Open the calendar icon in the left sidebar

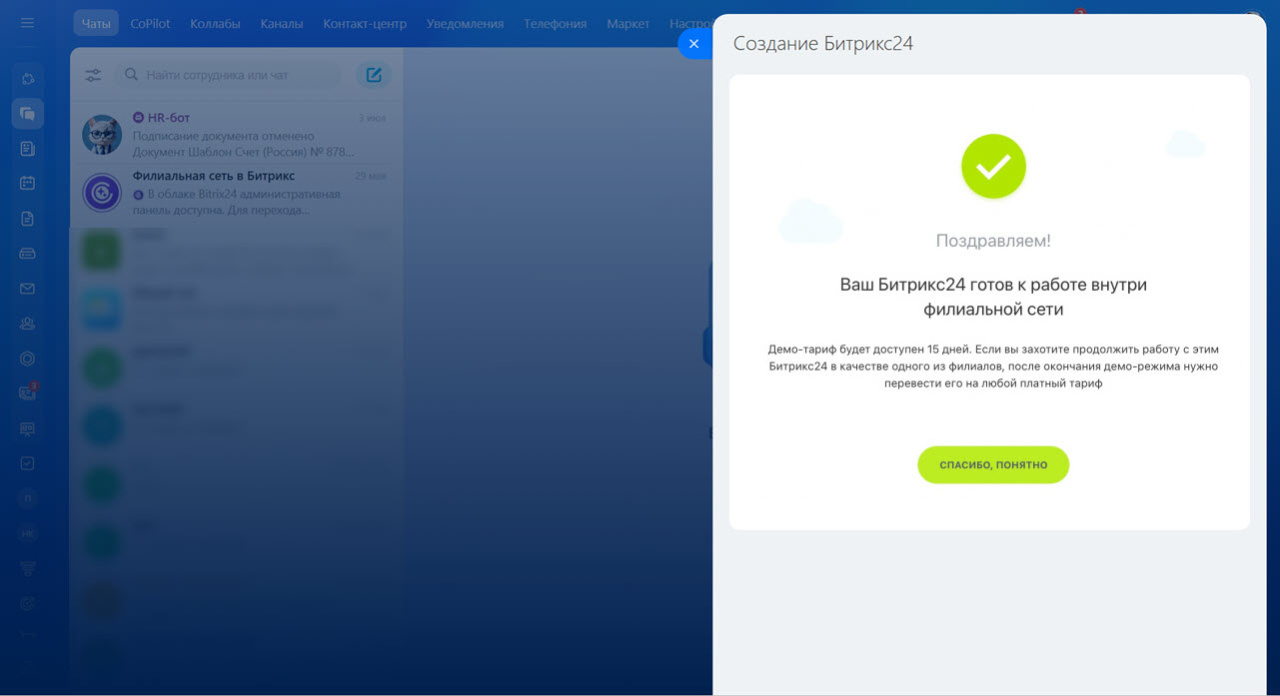27,183
